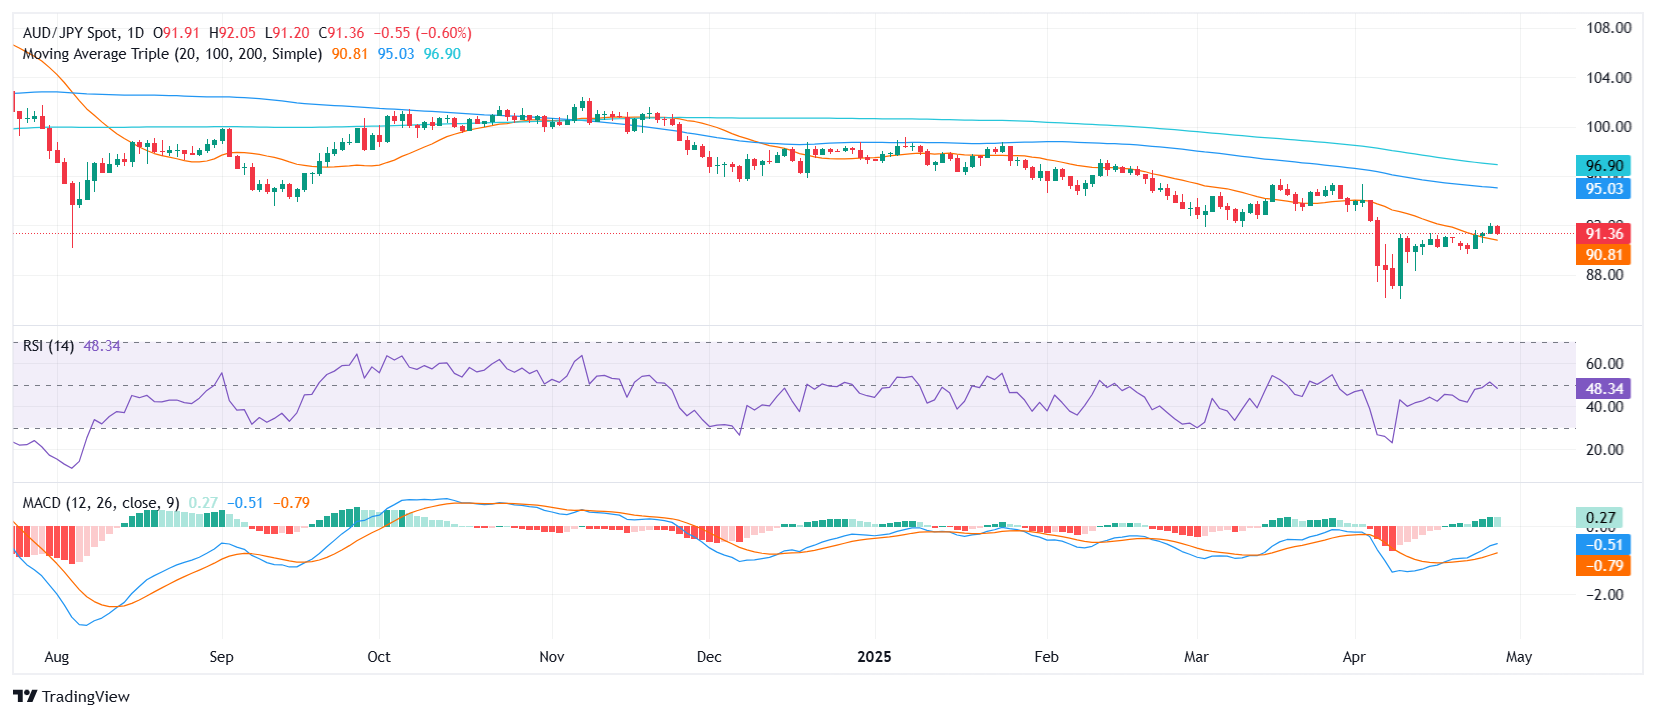
Task: Click the 2025 year label on time axis
Action: [x=874, y=657]
